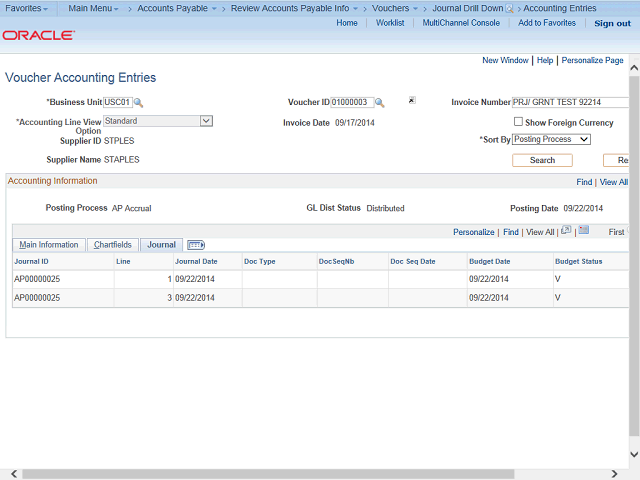Click right arrow of horizontal scrollbar
This screenshot has width=640, height=480.
tap(614, 473)
